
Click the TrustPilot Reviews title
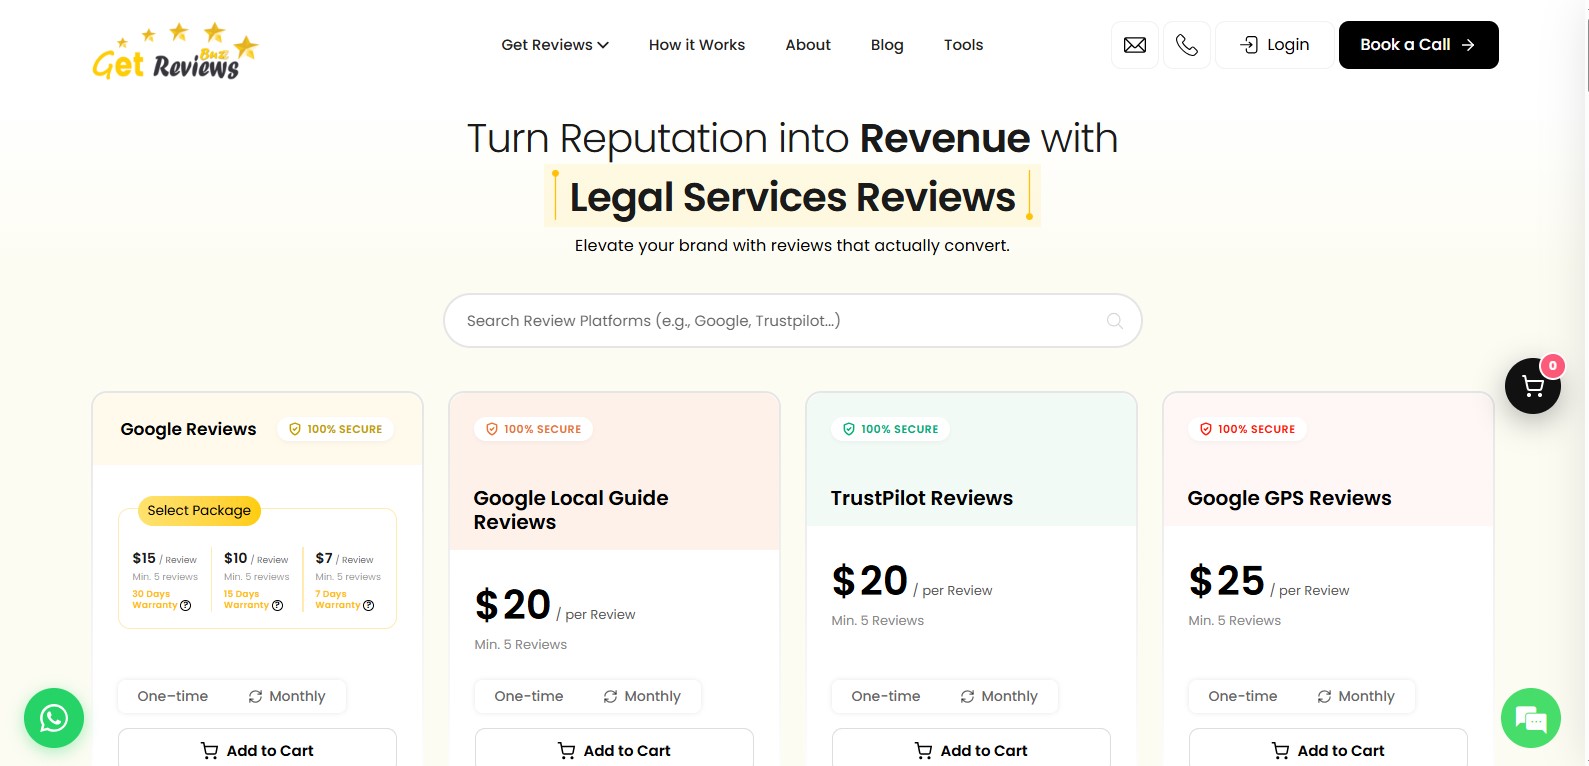click(922, 498)
